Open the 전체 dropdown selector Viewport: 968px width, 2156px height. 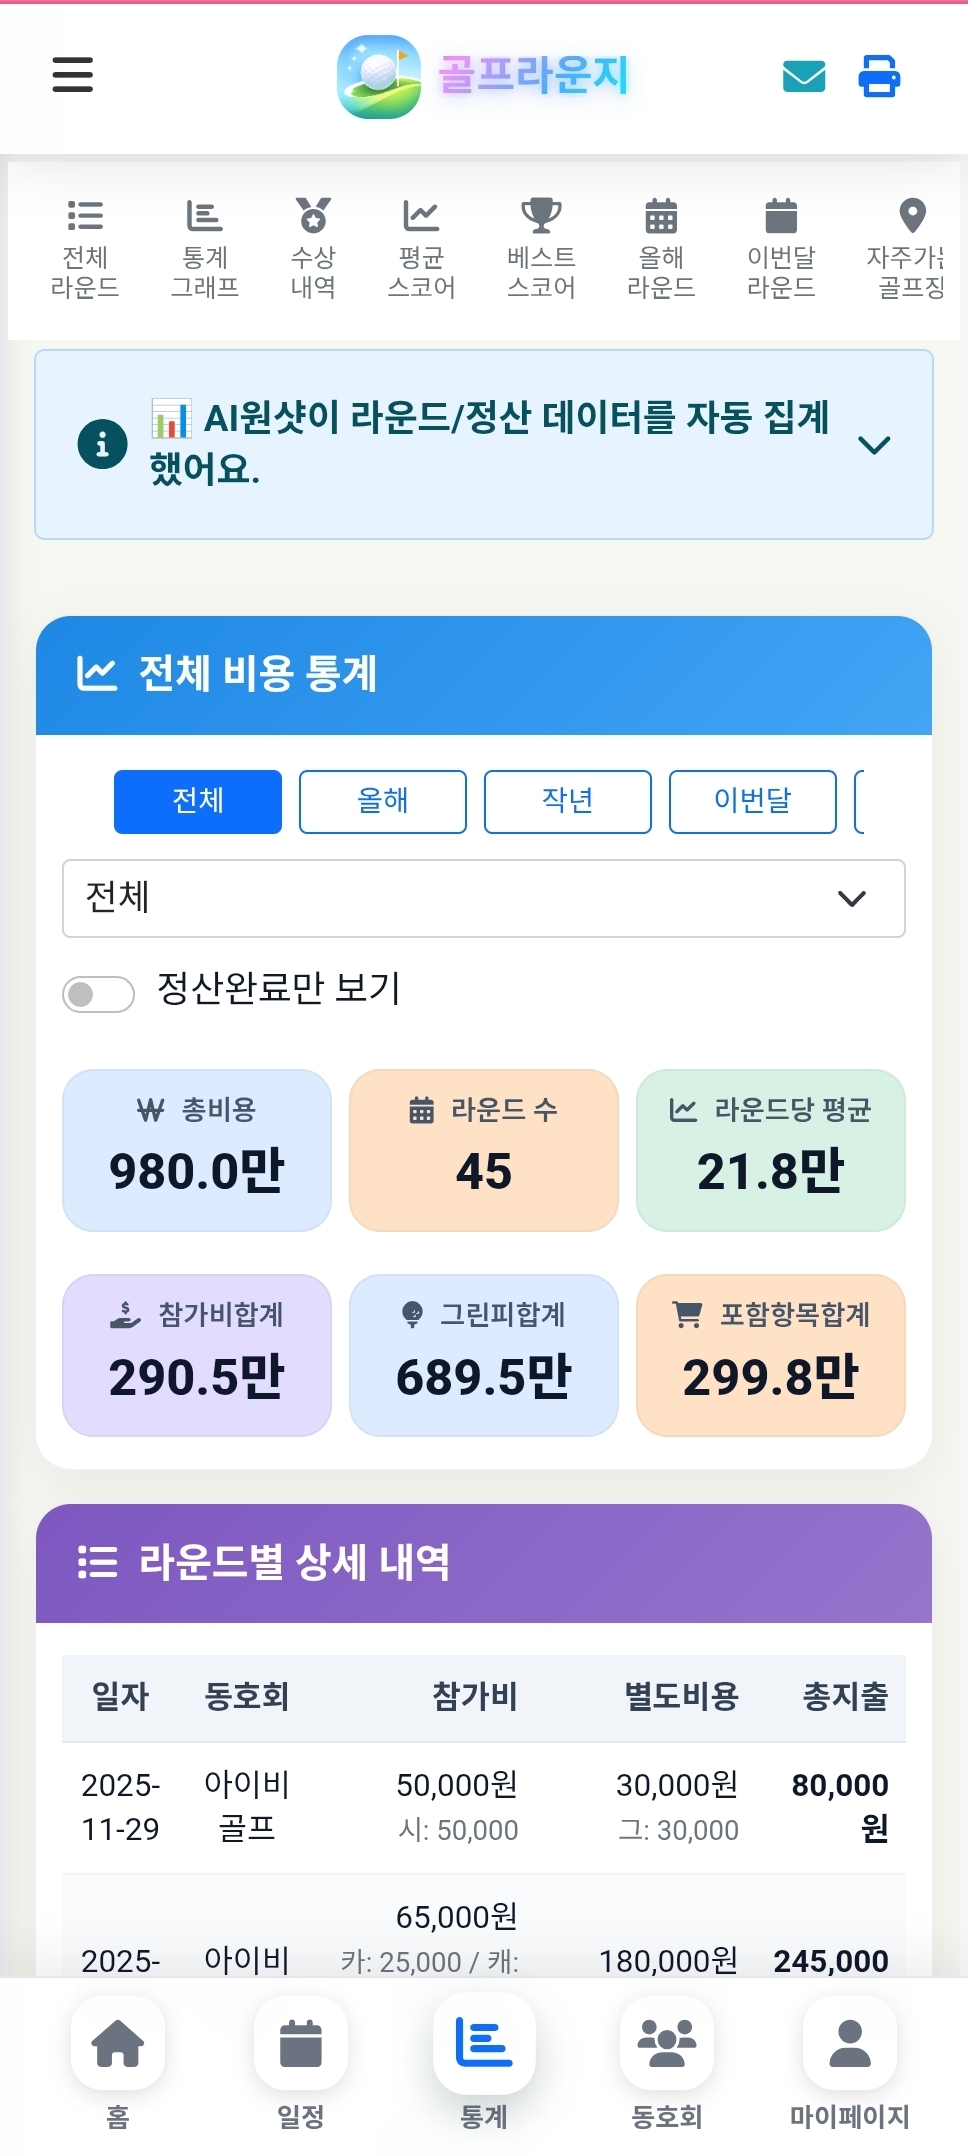(x=483, y=899)
